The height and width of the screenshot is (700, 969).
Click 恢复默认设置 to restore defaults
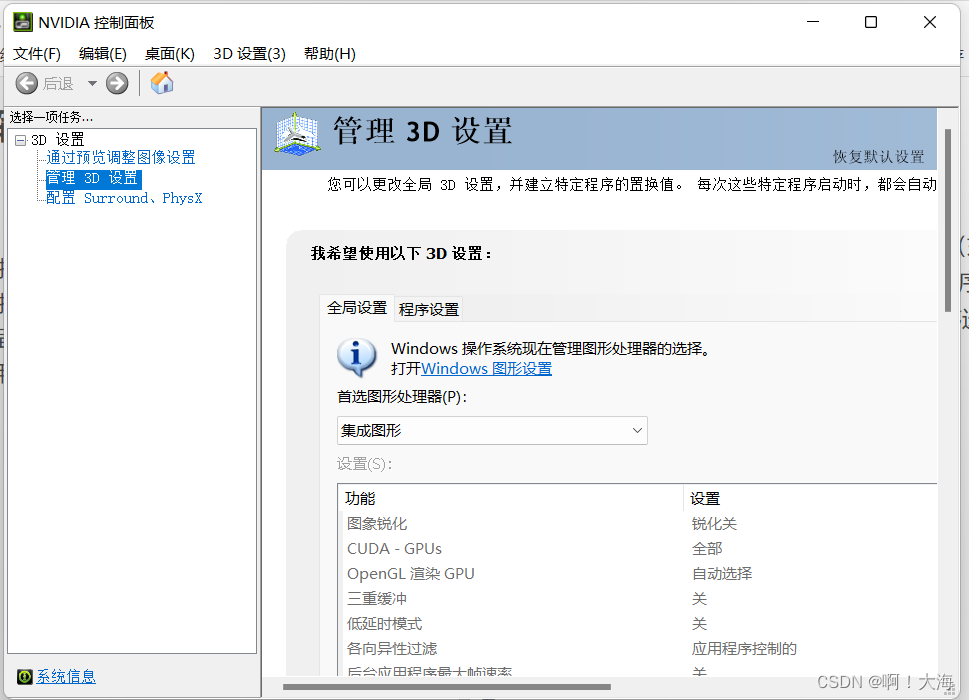(x=878, y=157)
